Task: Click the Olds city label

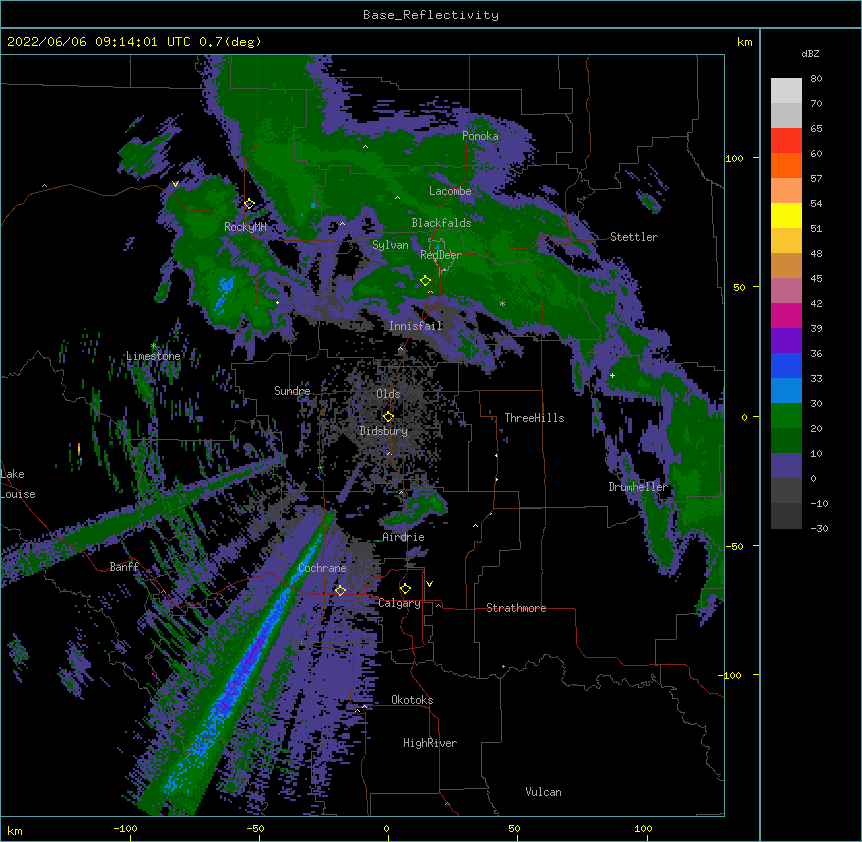Action: coord(388,394)
